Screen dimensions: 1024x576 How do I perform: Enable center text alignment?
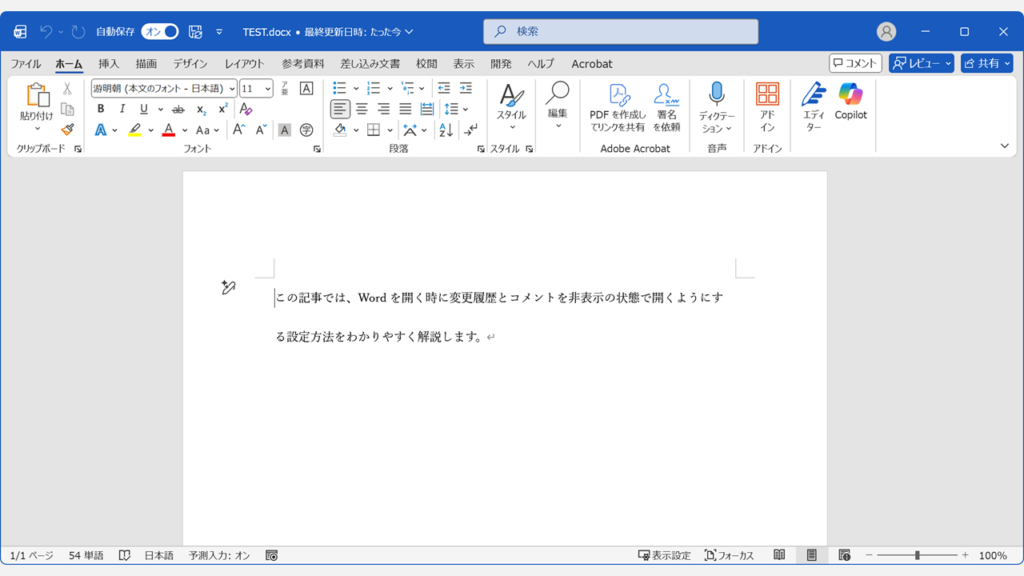(x=362, y=107)
